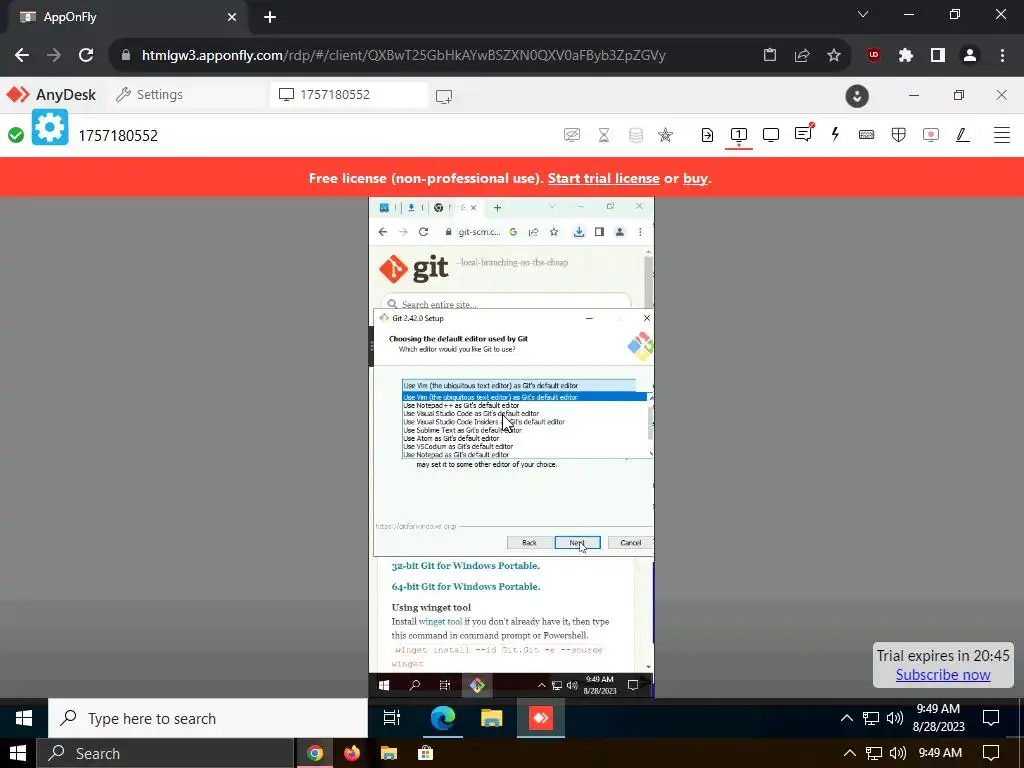The image size is (1024, 768).
Task: Open the outer Chrome three-dot menu
Action: (1002, 56)
